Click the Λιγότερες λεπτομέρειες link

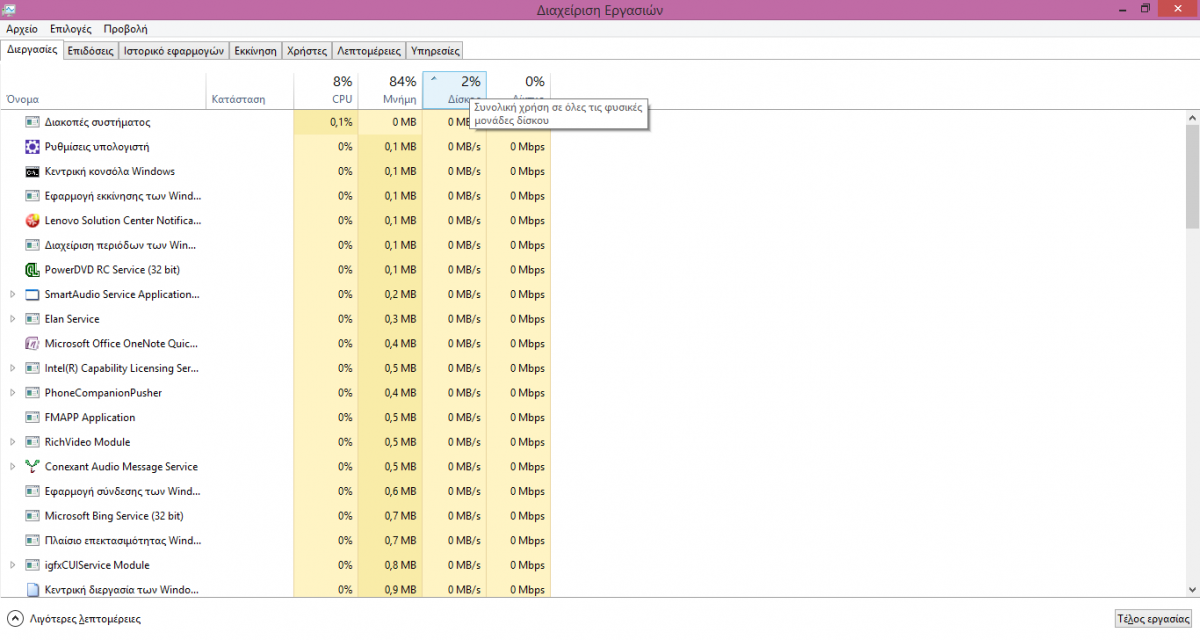coord(85,620)
